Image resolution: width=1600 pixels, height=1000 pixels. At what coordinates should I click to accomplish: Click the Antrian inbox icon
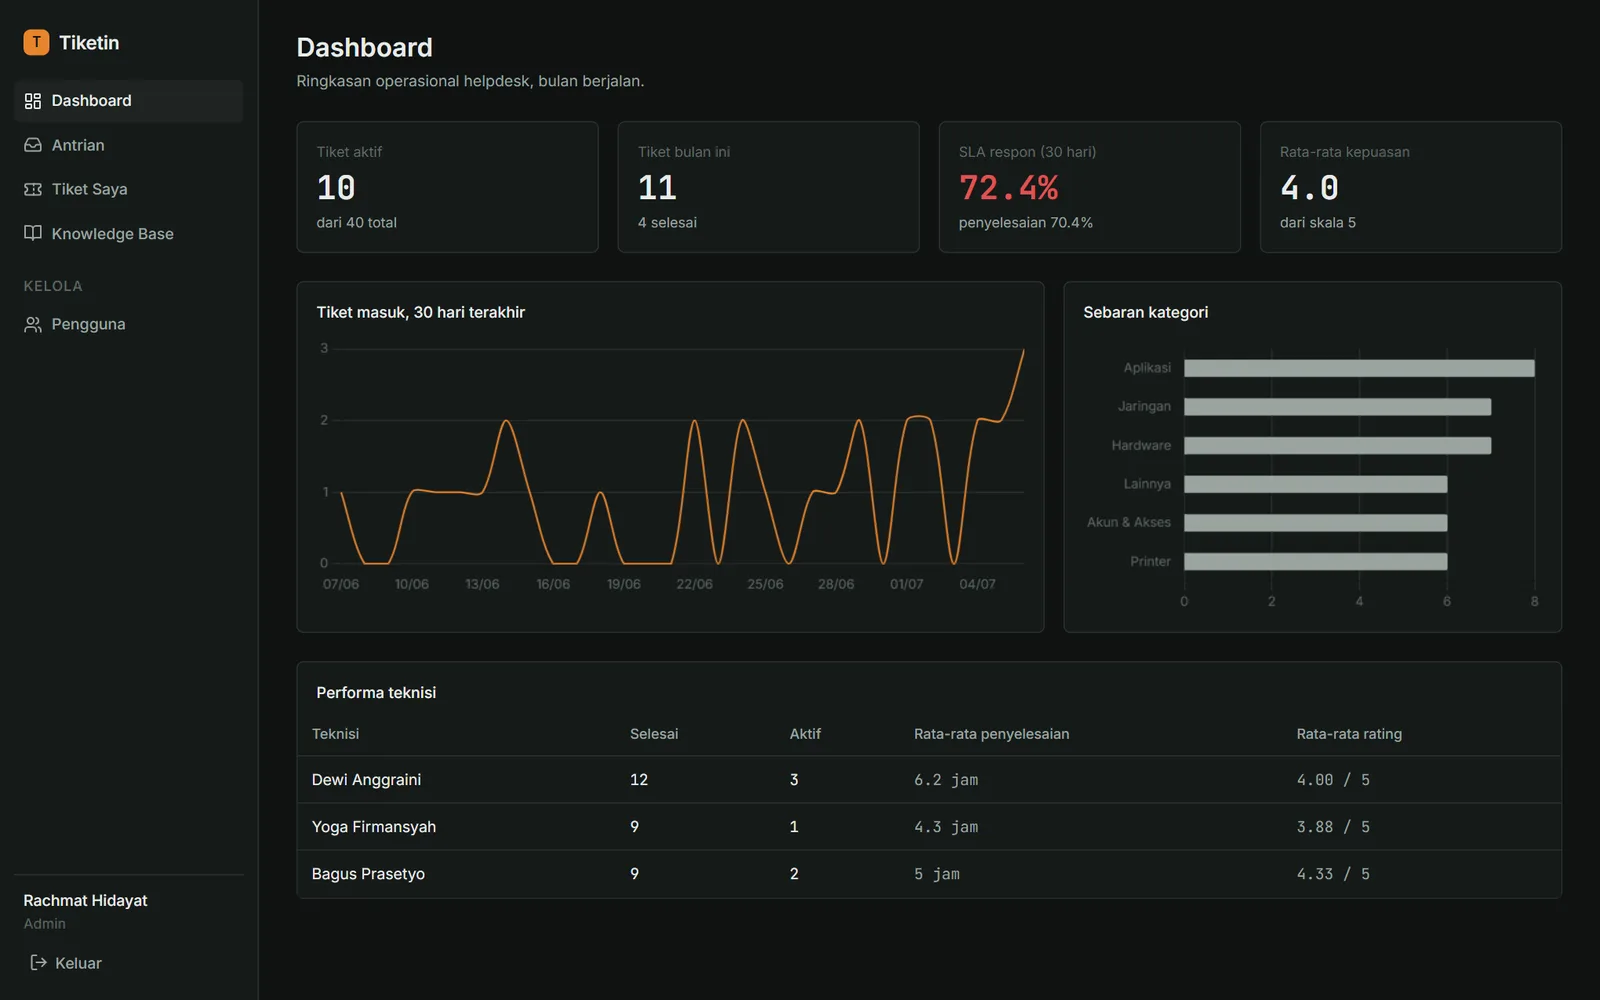33,145
